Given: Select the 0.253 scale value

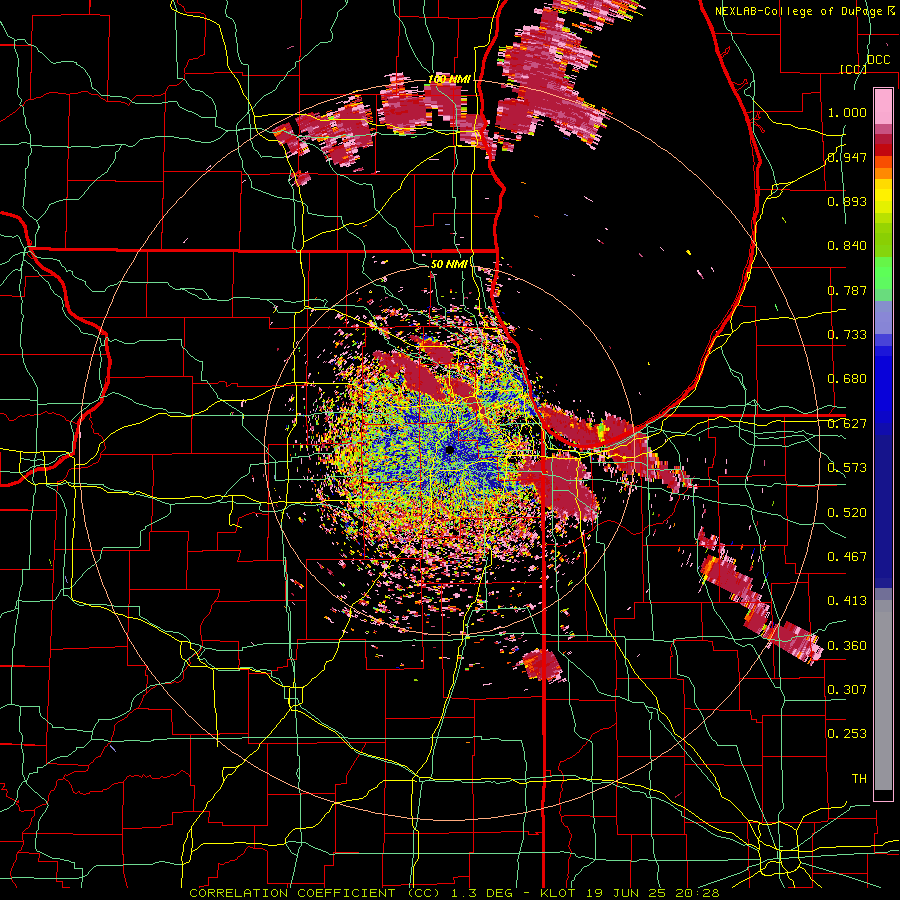Looking at the screenshot, I should point(847,734).
